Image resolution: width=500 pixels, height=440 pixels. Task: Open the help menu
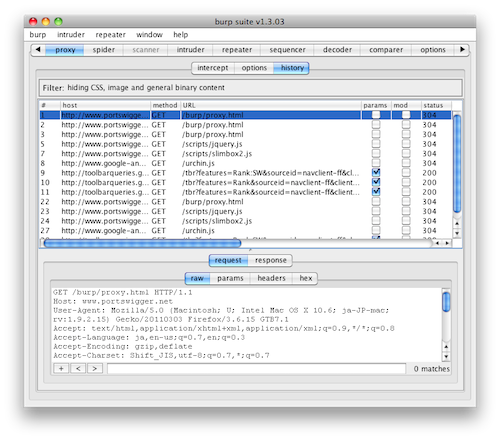181,35
